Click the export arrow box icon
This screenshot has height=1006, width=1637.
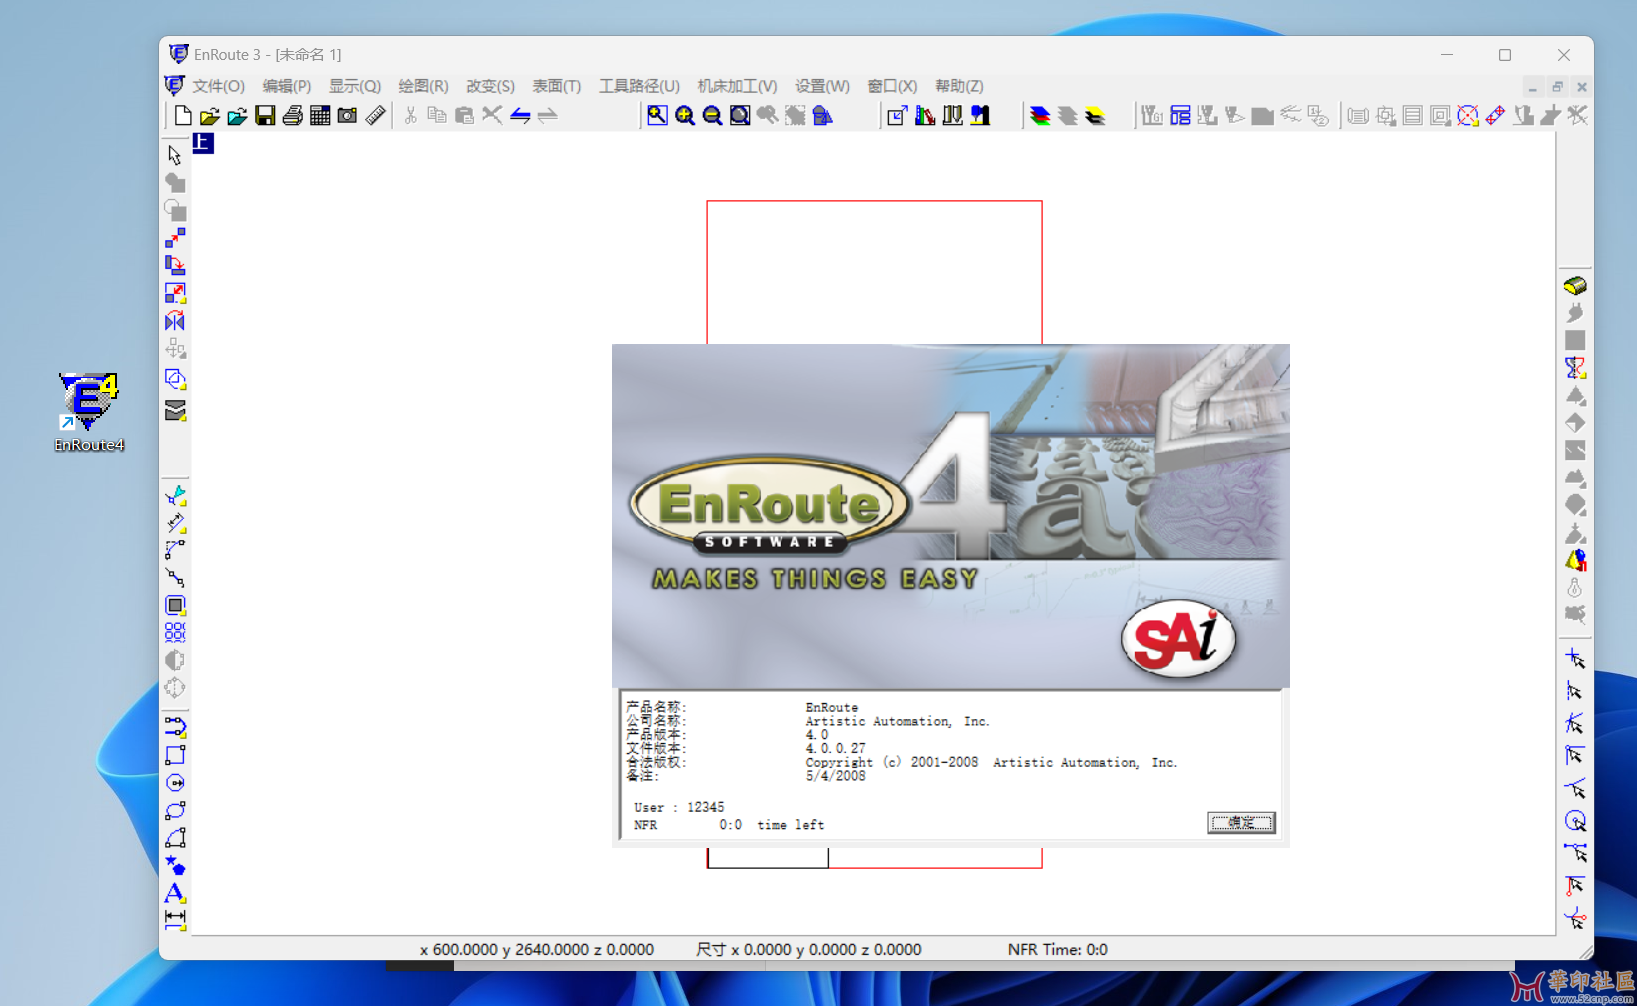pos(897,115)
